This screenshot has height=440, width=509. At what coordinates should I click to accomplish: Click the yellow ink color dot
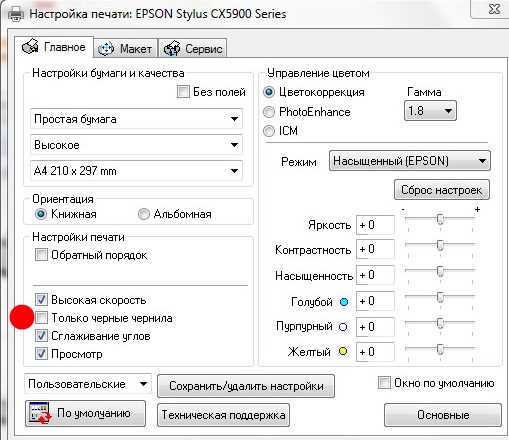tap(343, 352)
